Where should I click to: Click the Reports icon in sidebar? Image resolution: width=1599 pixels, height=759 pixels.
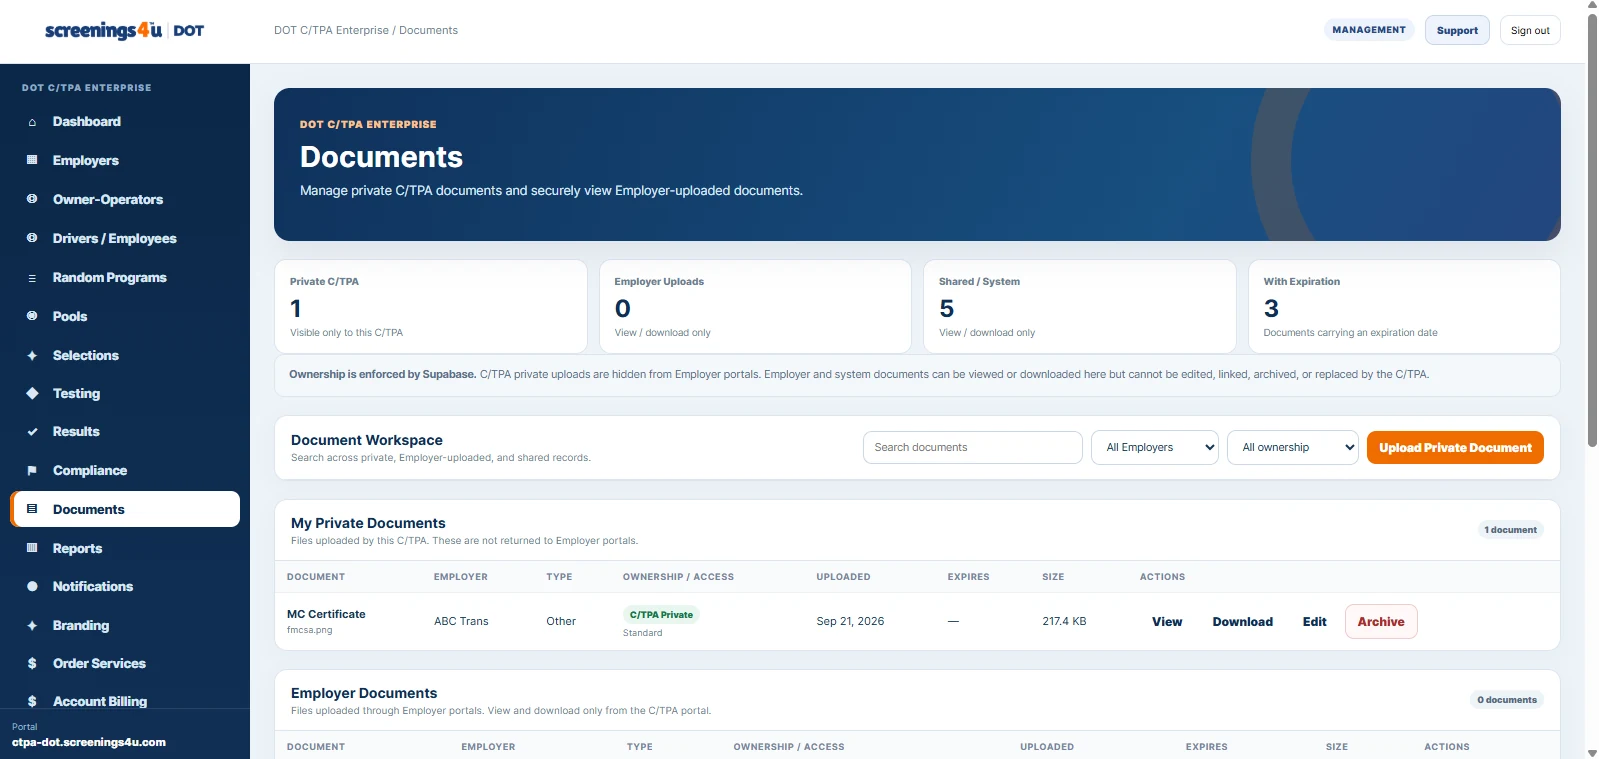click(32, 548)
